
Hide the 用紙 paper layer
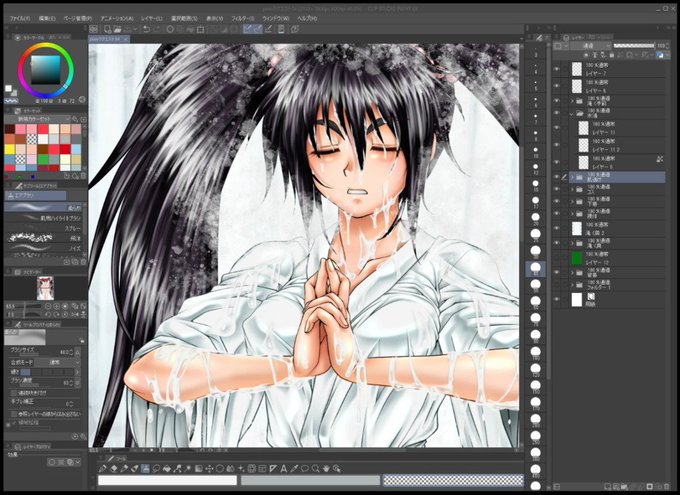[557, 299]
